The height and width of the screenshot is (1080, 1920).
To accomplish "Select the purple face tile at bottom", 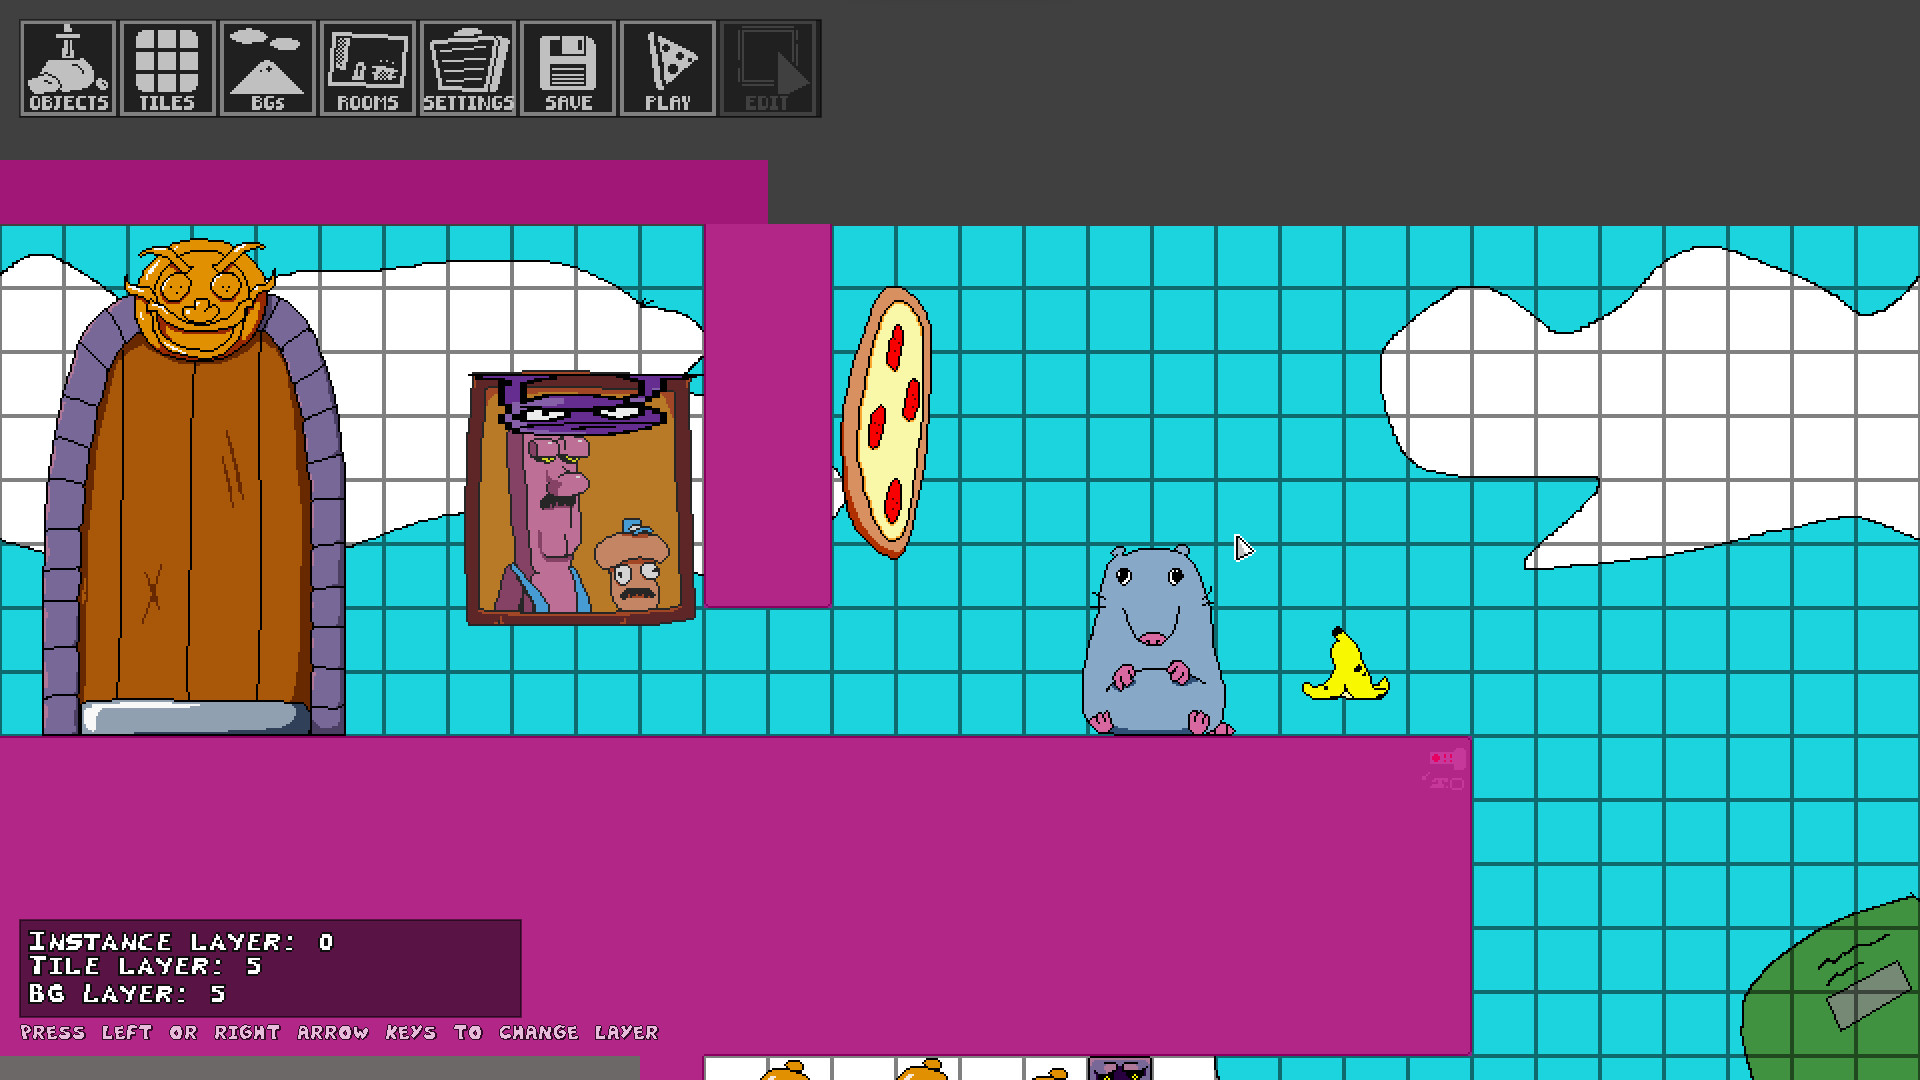I will [x=1119, y=1069].
